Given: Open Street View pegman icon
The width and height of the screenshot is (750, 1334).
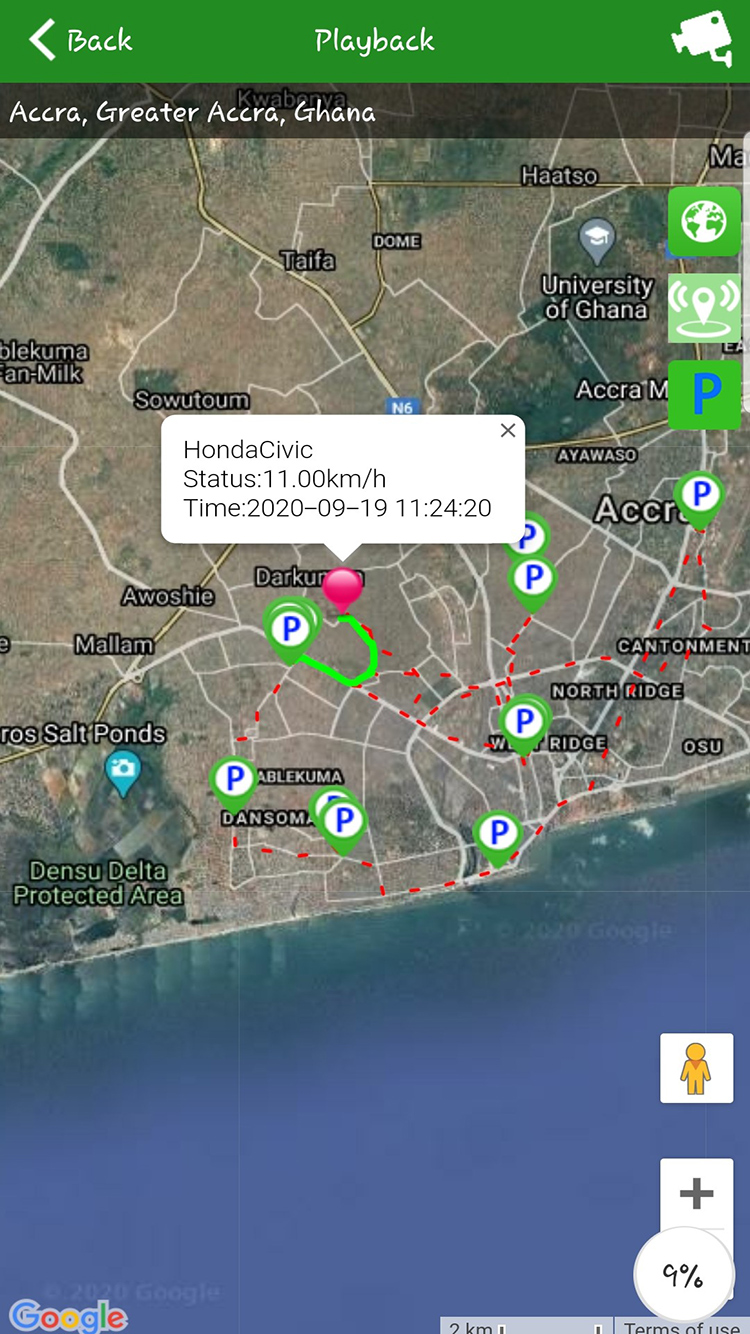Looking at the screenshot, I should 696,1069.
